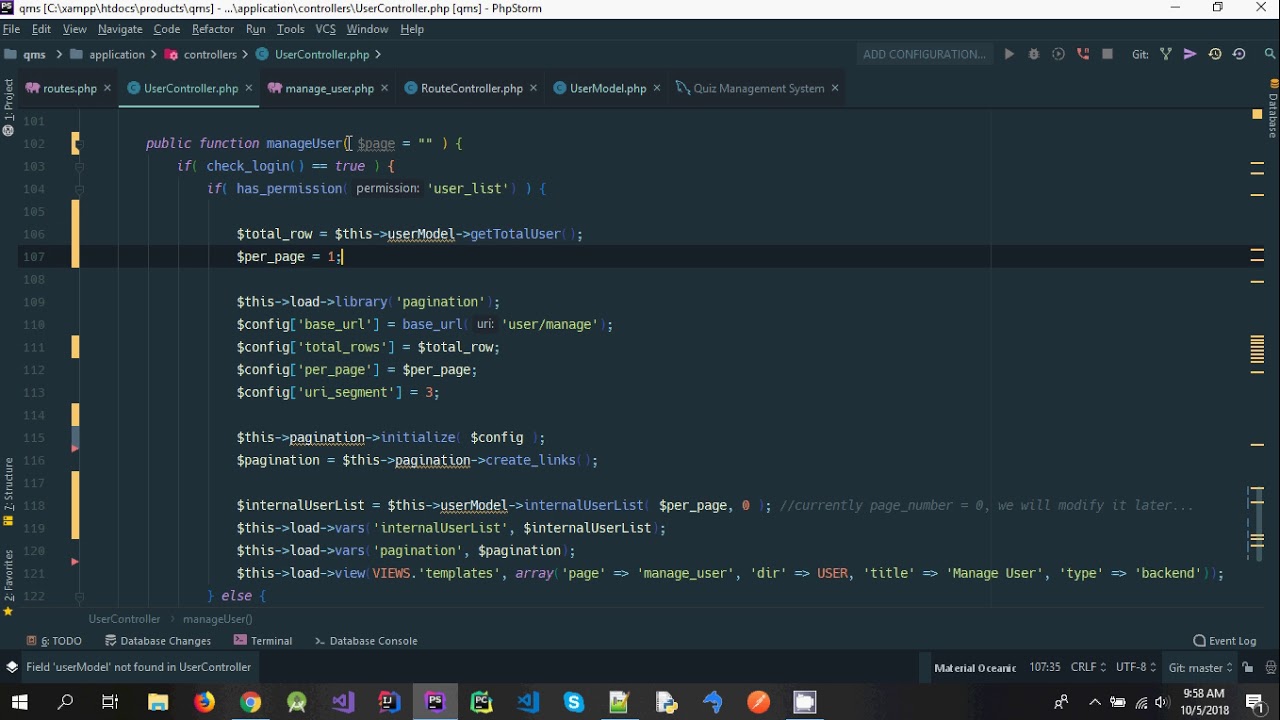Open PyCharm from the taskbar

(x=481, y=702)
